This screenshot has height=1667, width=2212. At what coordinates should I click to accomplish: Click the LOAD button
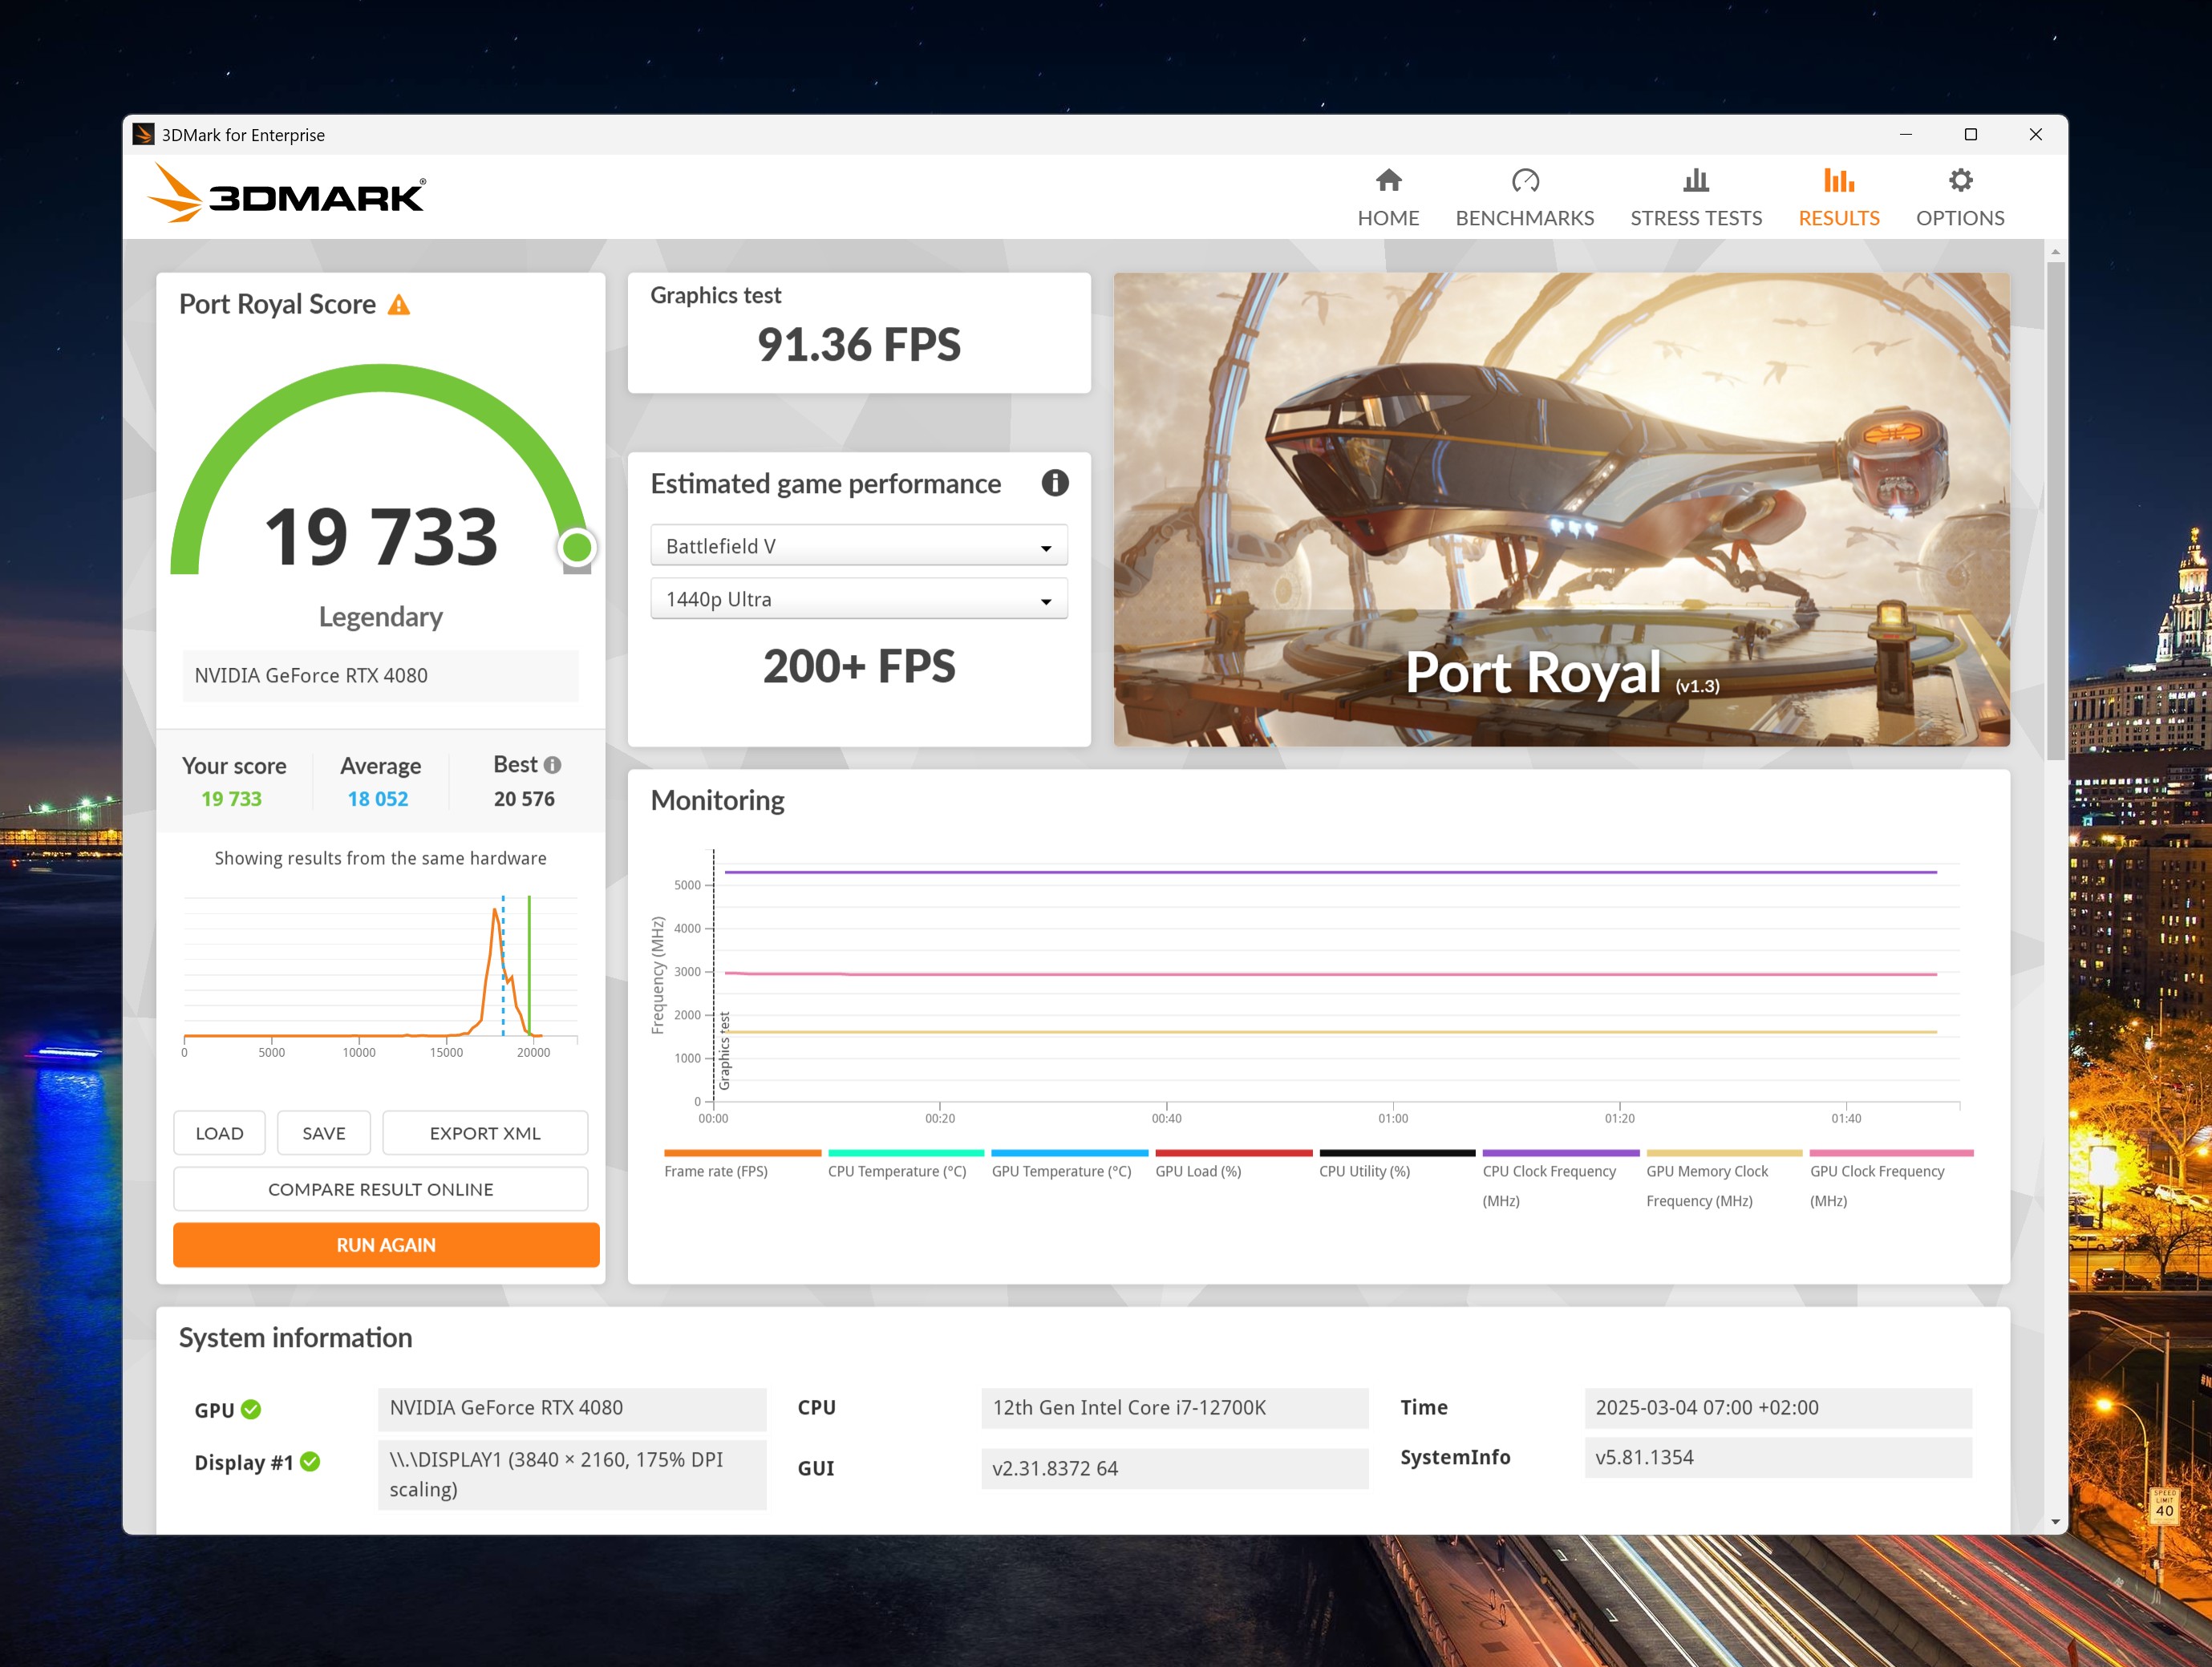click(219, 1133)
